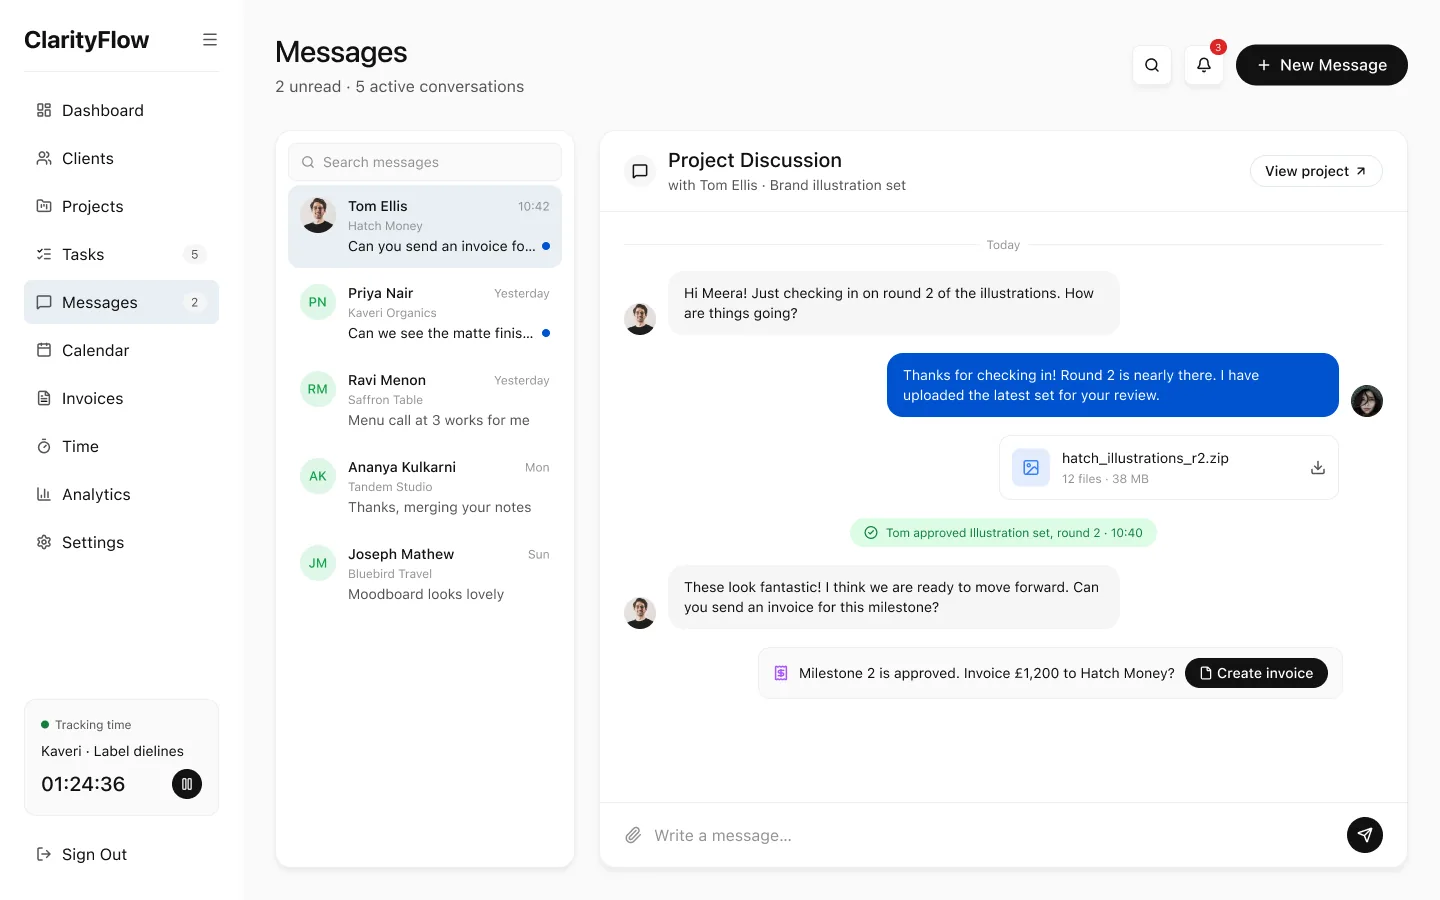
Task: Click the invoice icon beside the Milestone 2 prompt
Action: [x=781, y=673]
